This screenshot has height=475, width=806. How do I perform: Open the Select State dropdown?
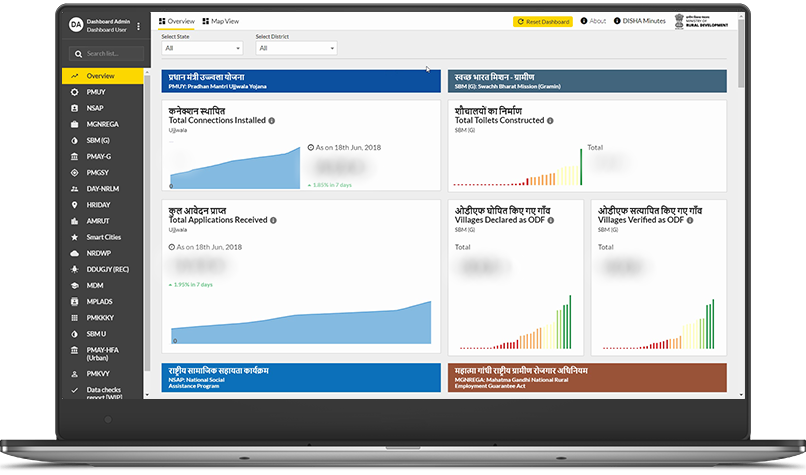pos(202,48)
